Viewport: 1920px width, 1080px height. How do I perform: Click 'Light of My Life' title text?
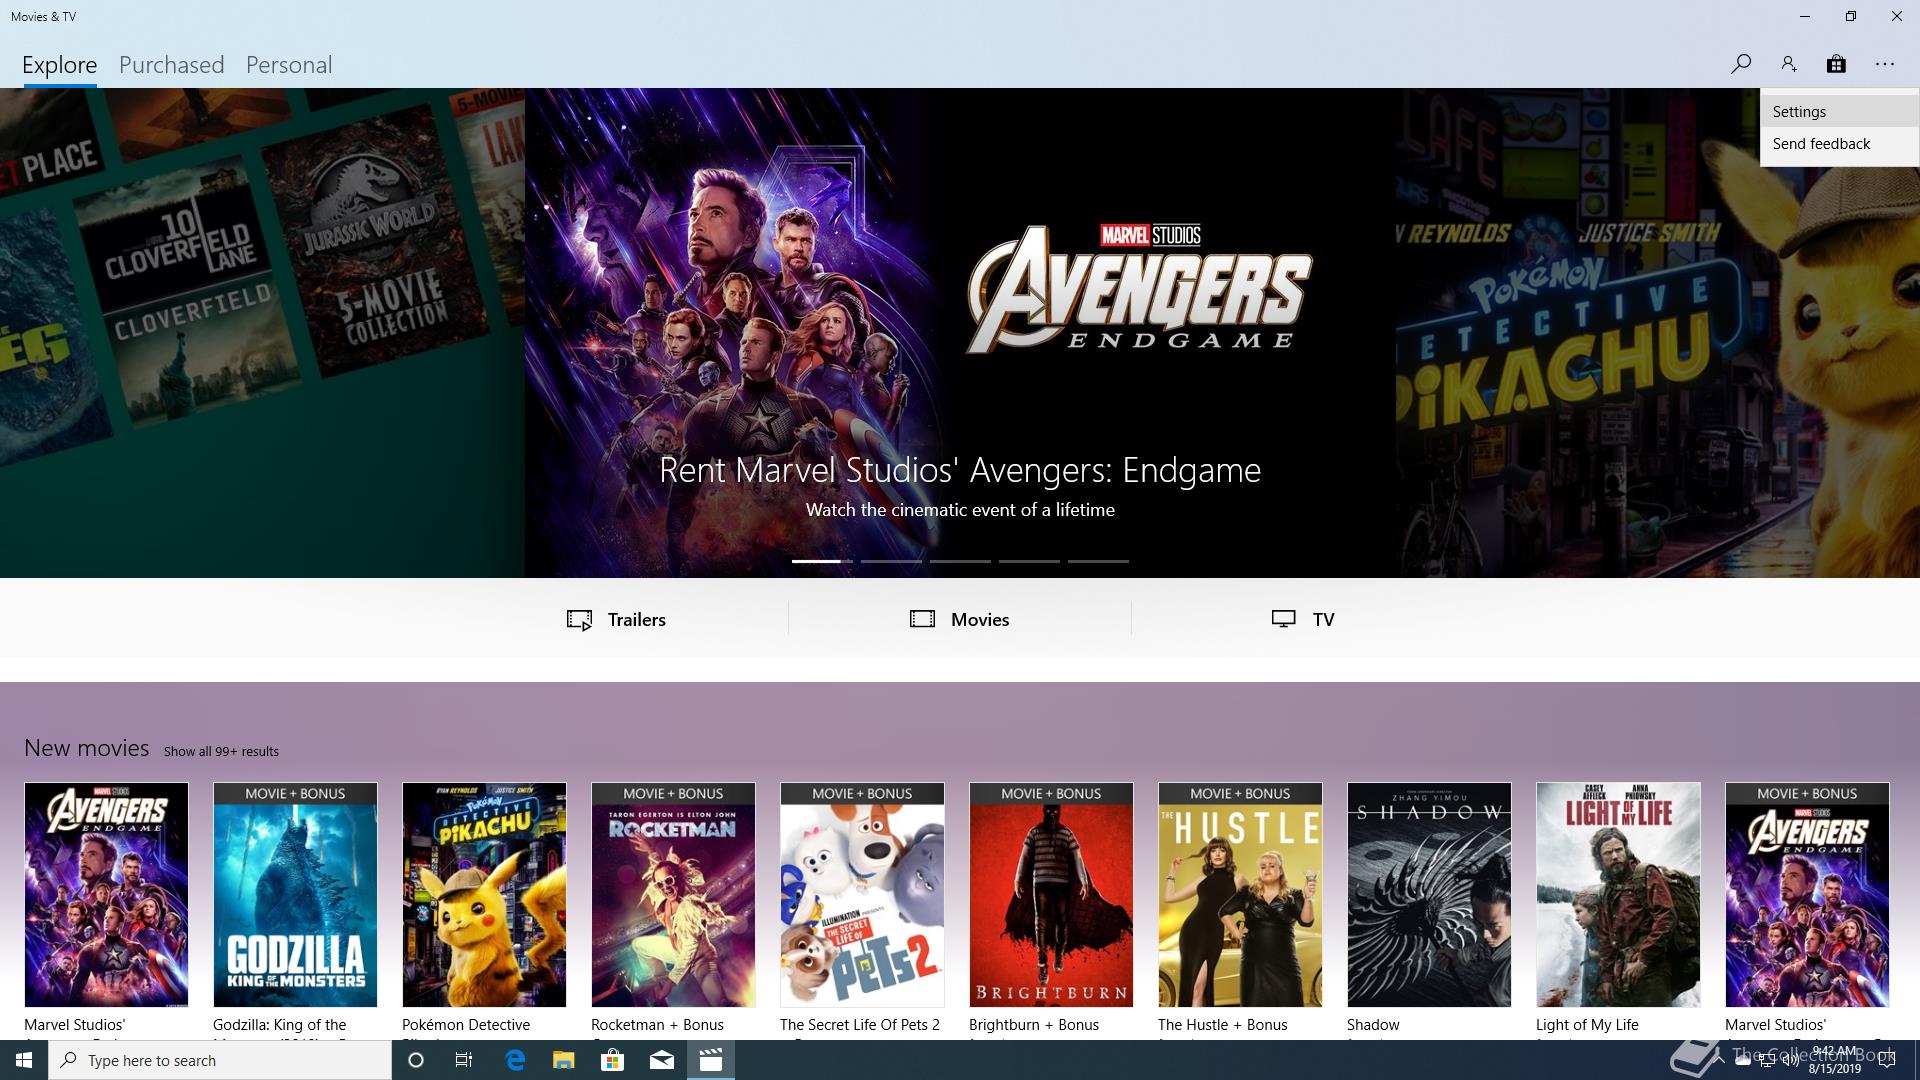pos(1587,1025)
